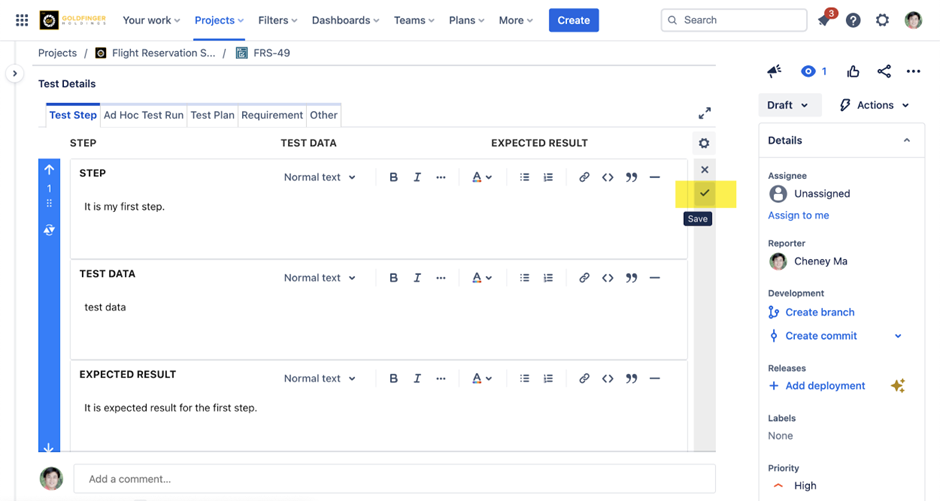Open the Dashboards menu

coord(345,20)
